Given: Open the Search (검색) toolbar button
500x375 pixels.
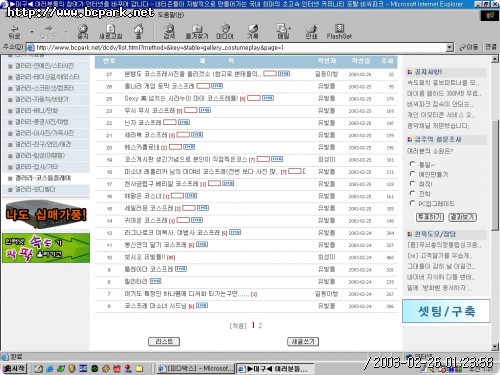Looking at the screenshot, I should (x=169, y=32).
